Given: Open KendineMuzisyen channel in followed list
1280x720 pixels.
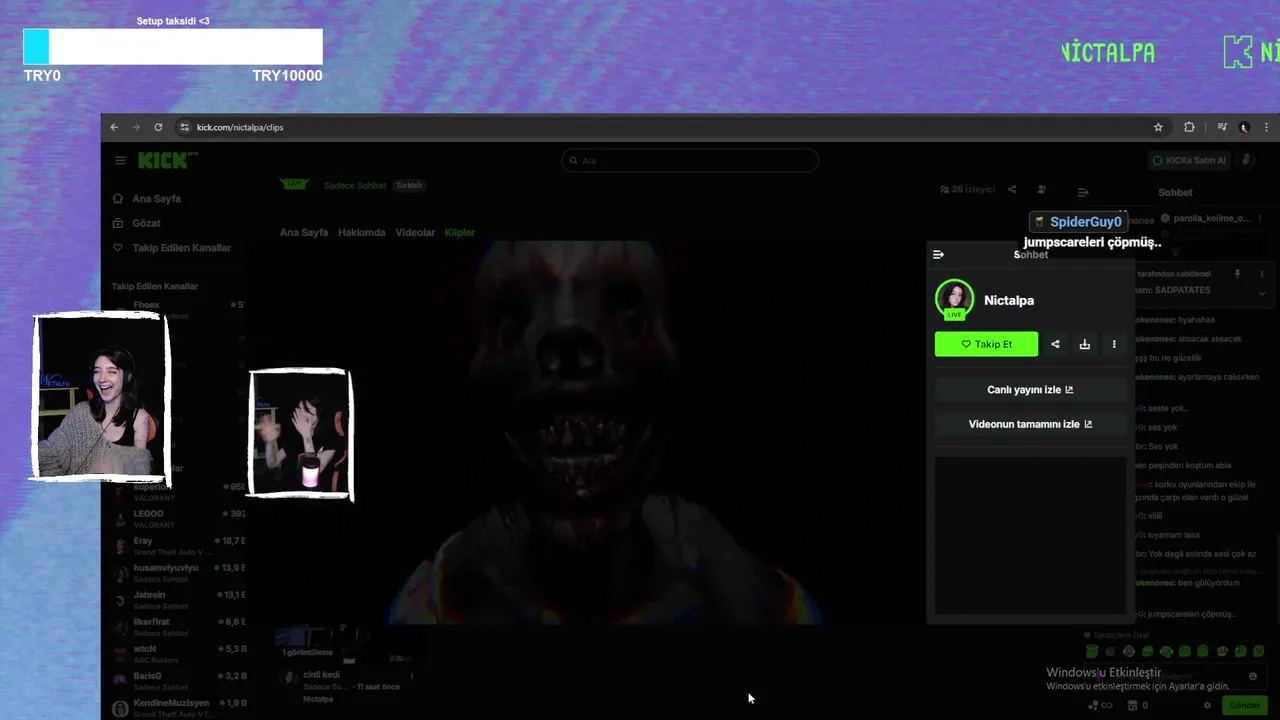Looking at the screenshot, I should [x=178, y=707].
